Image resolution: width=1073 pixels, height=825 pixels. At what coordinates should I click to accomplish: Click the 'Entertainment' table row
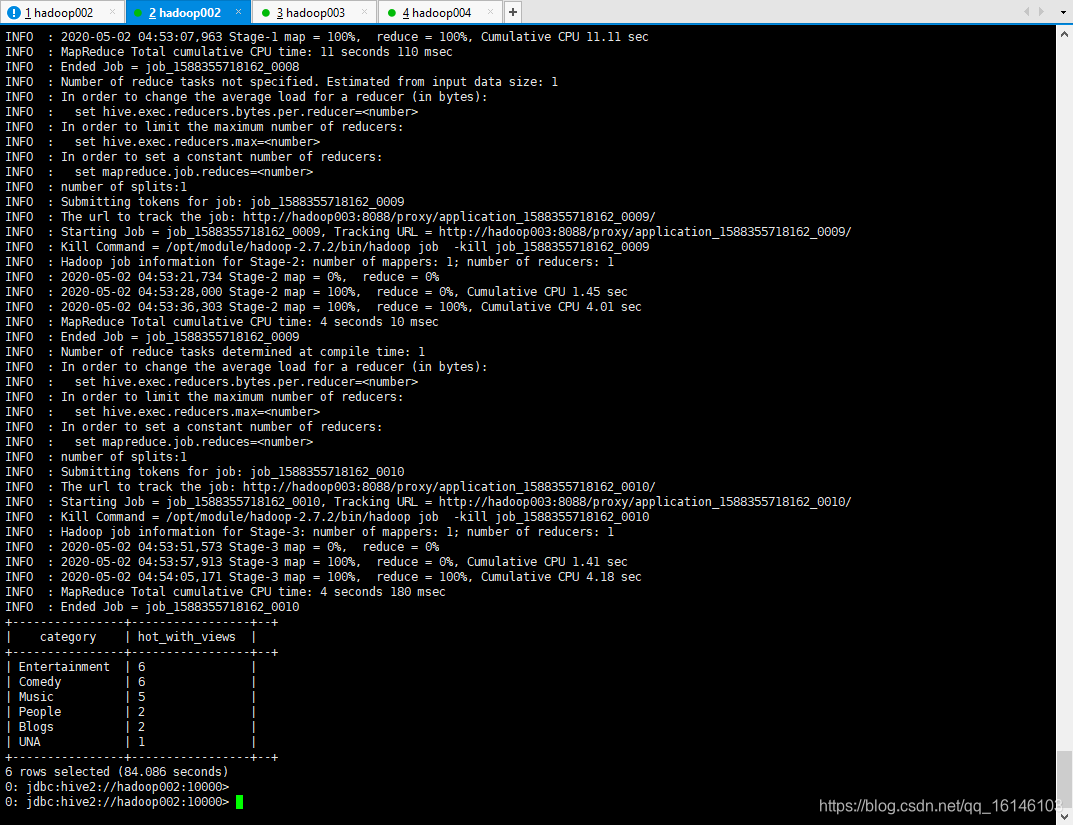(131, 667)
